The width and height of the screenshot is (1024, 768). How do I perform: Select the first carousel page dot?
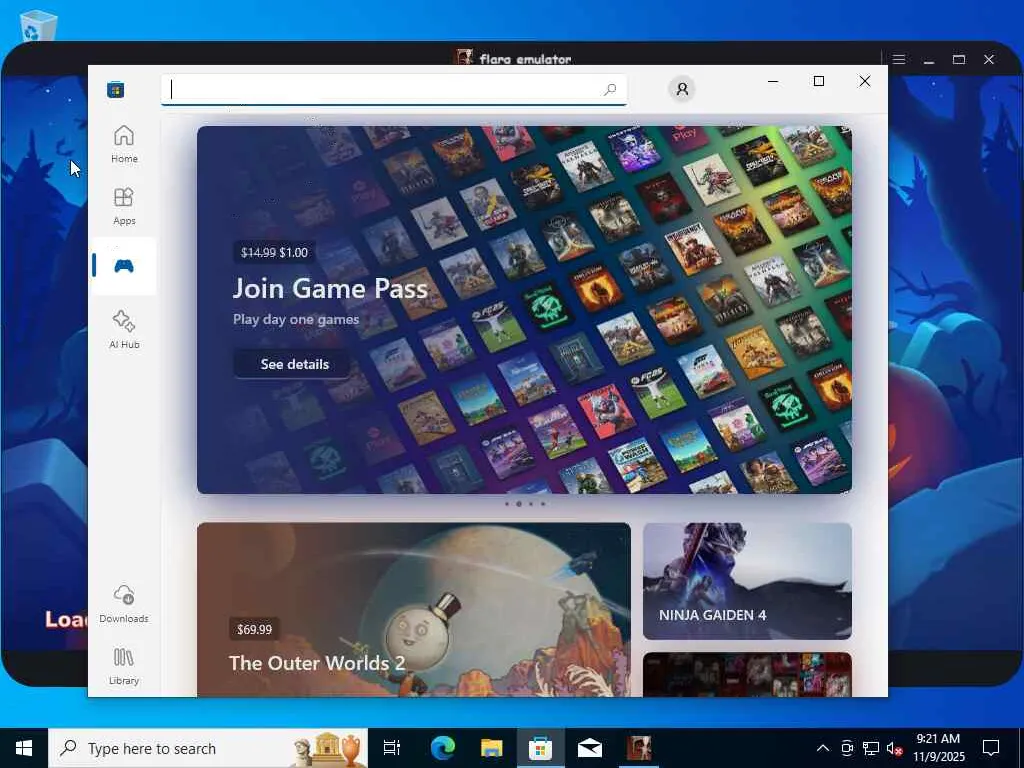(507, 504)
